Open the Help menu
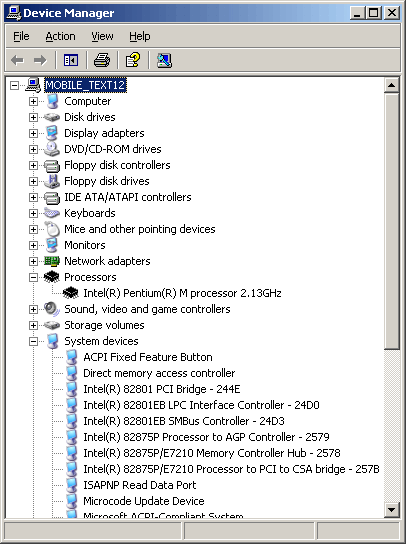 [139, 36]
